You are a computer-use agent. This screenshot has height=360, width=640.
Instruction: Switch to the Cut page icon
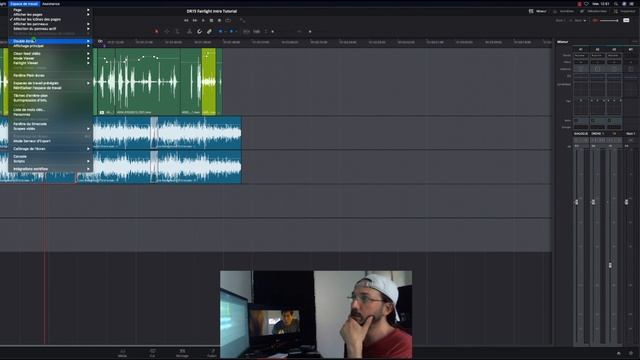[152, 353]
